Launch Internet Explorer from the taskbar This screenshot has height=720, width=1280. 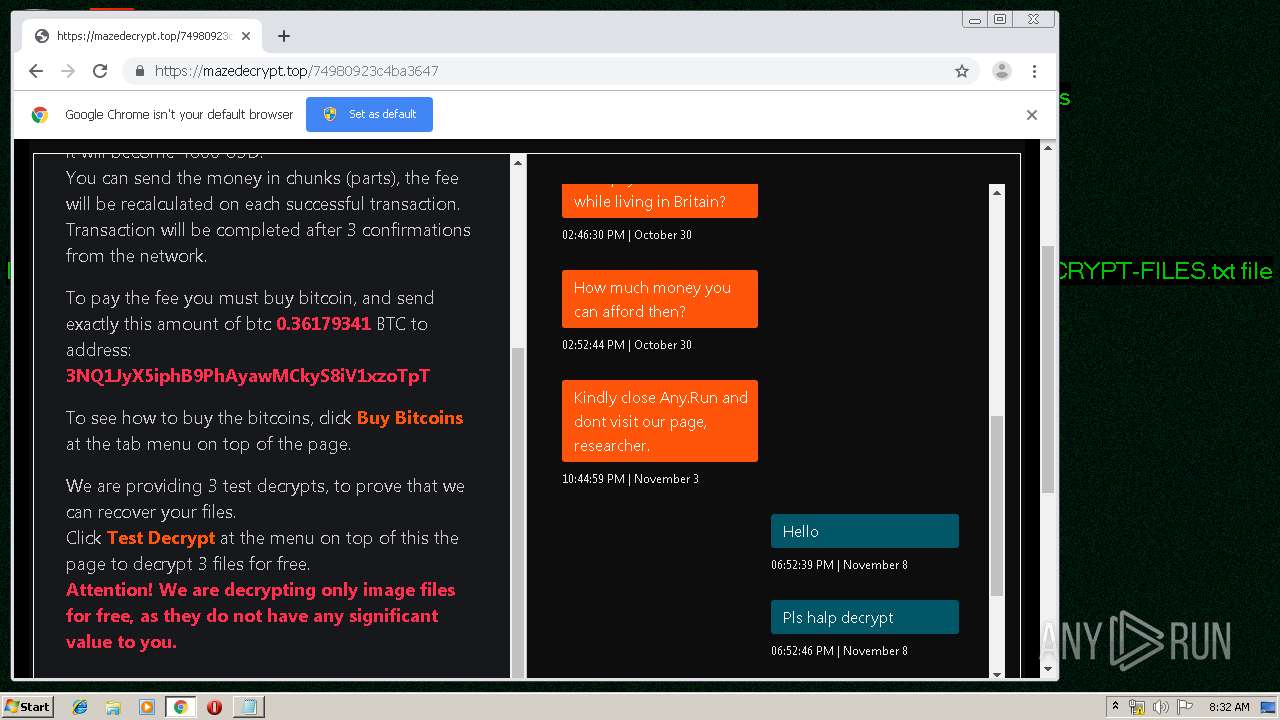[x=80, y=707]
